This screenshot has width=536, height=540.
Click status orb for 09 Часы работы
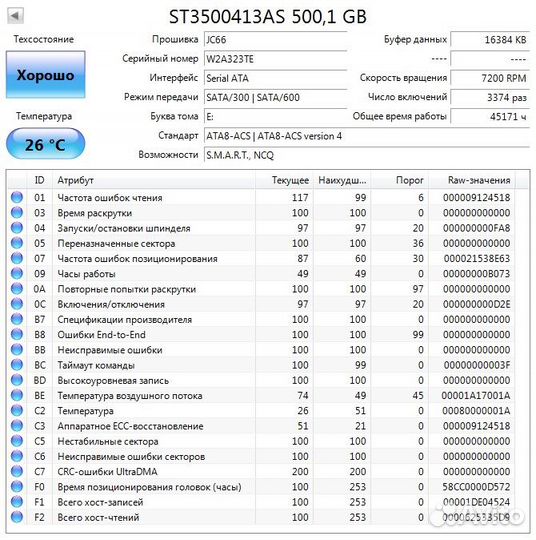tap(17, 273)
